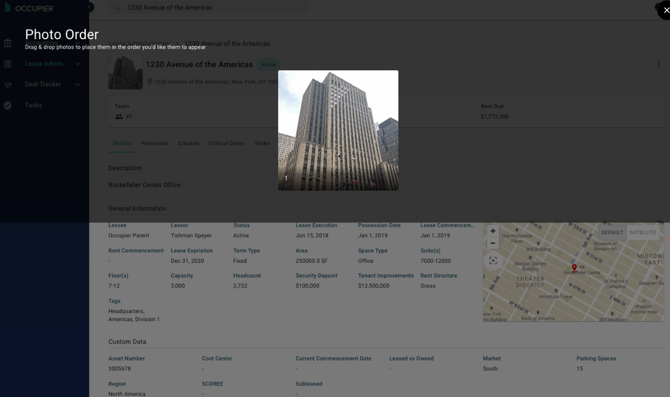Click the Tasks checkmark icon
Image resolution: width=670 pixels, height=397 pixels.
pyautogui.click(x=8, y=105)
